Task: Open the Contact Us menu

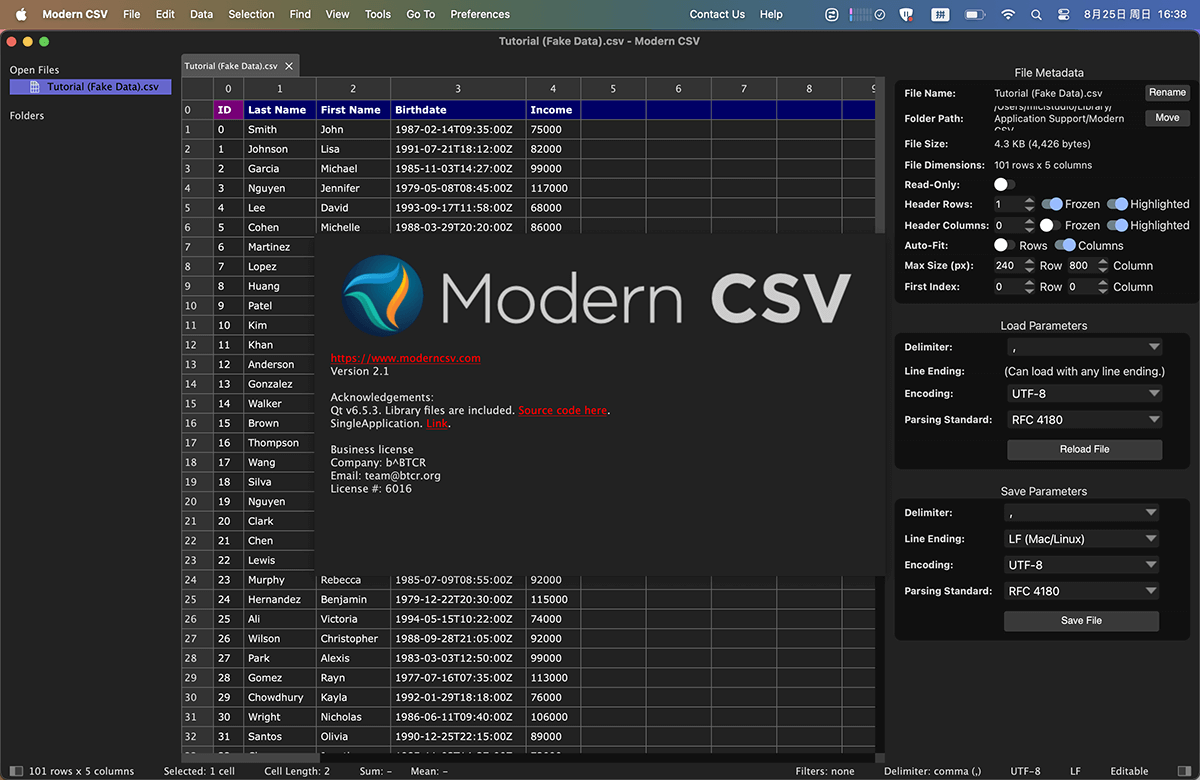Action: coord(717,14)
